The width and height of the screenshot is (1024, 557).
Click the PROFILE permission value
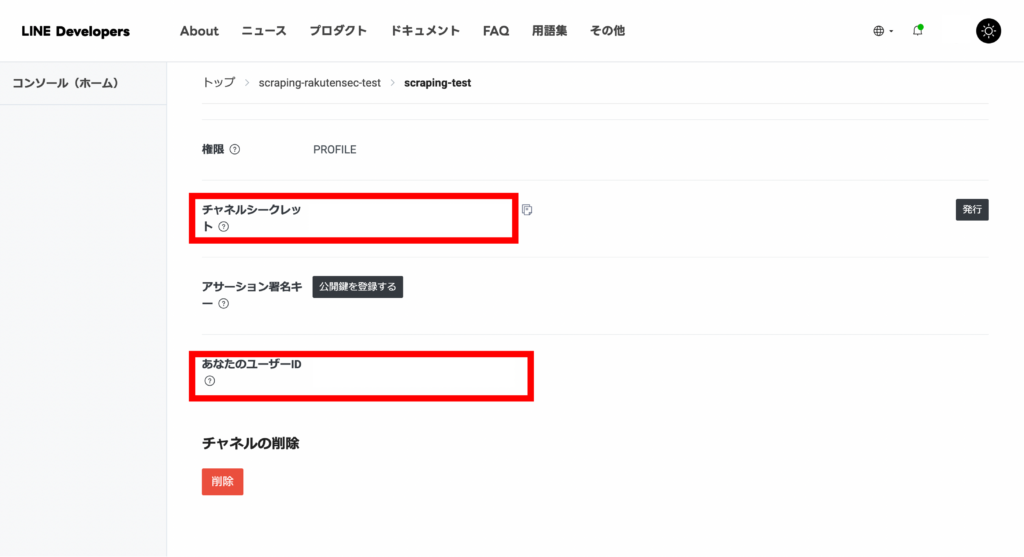tap(334, 150)
